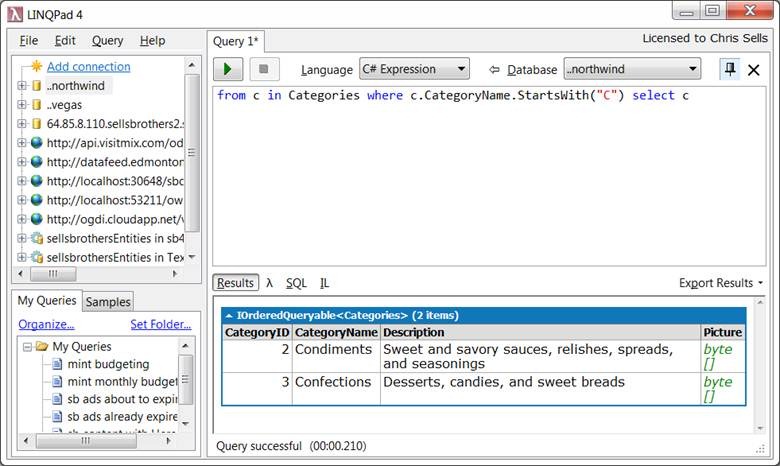Click the My Queries horizontal scrollbar thumb
The width and height of the screenshot is (780, 466).
click(86, 441)
